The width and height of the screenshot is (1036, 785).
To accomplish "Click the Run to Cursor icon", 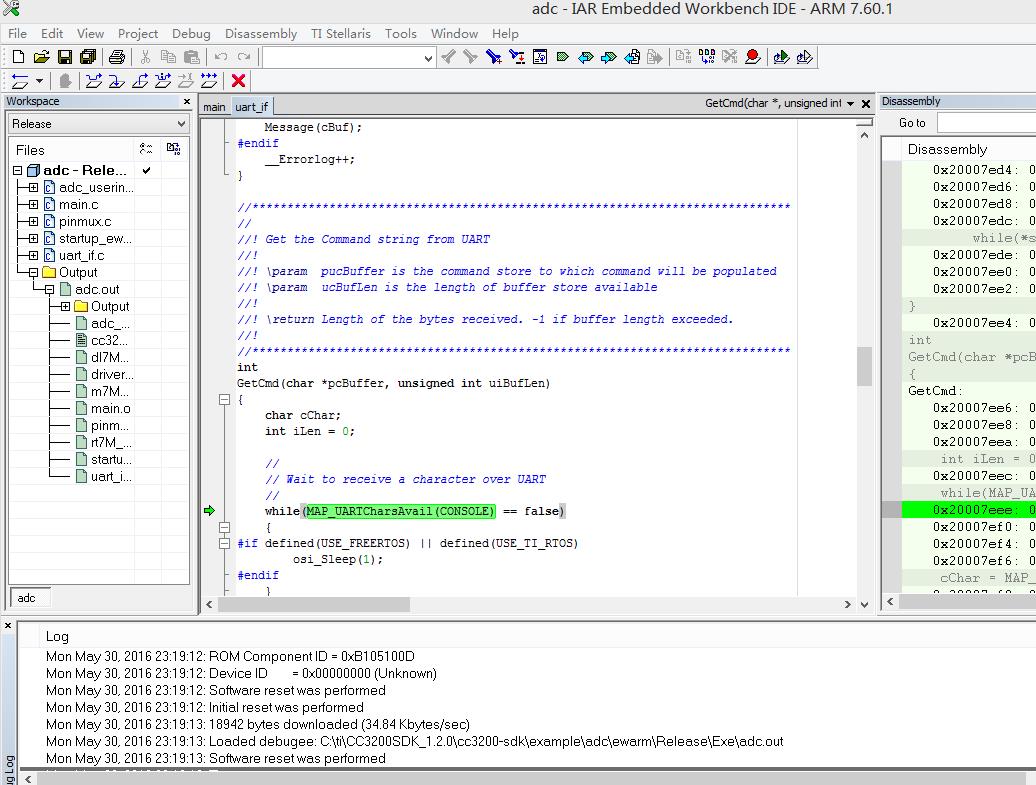I will point(186,81).
